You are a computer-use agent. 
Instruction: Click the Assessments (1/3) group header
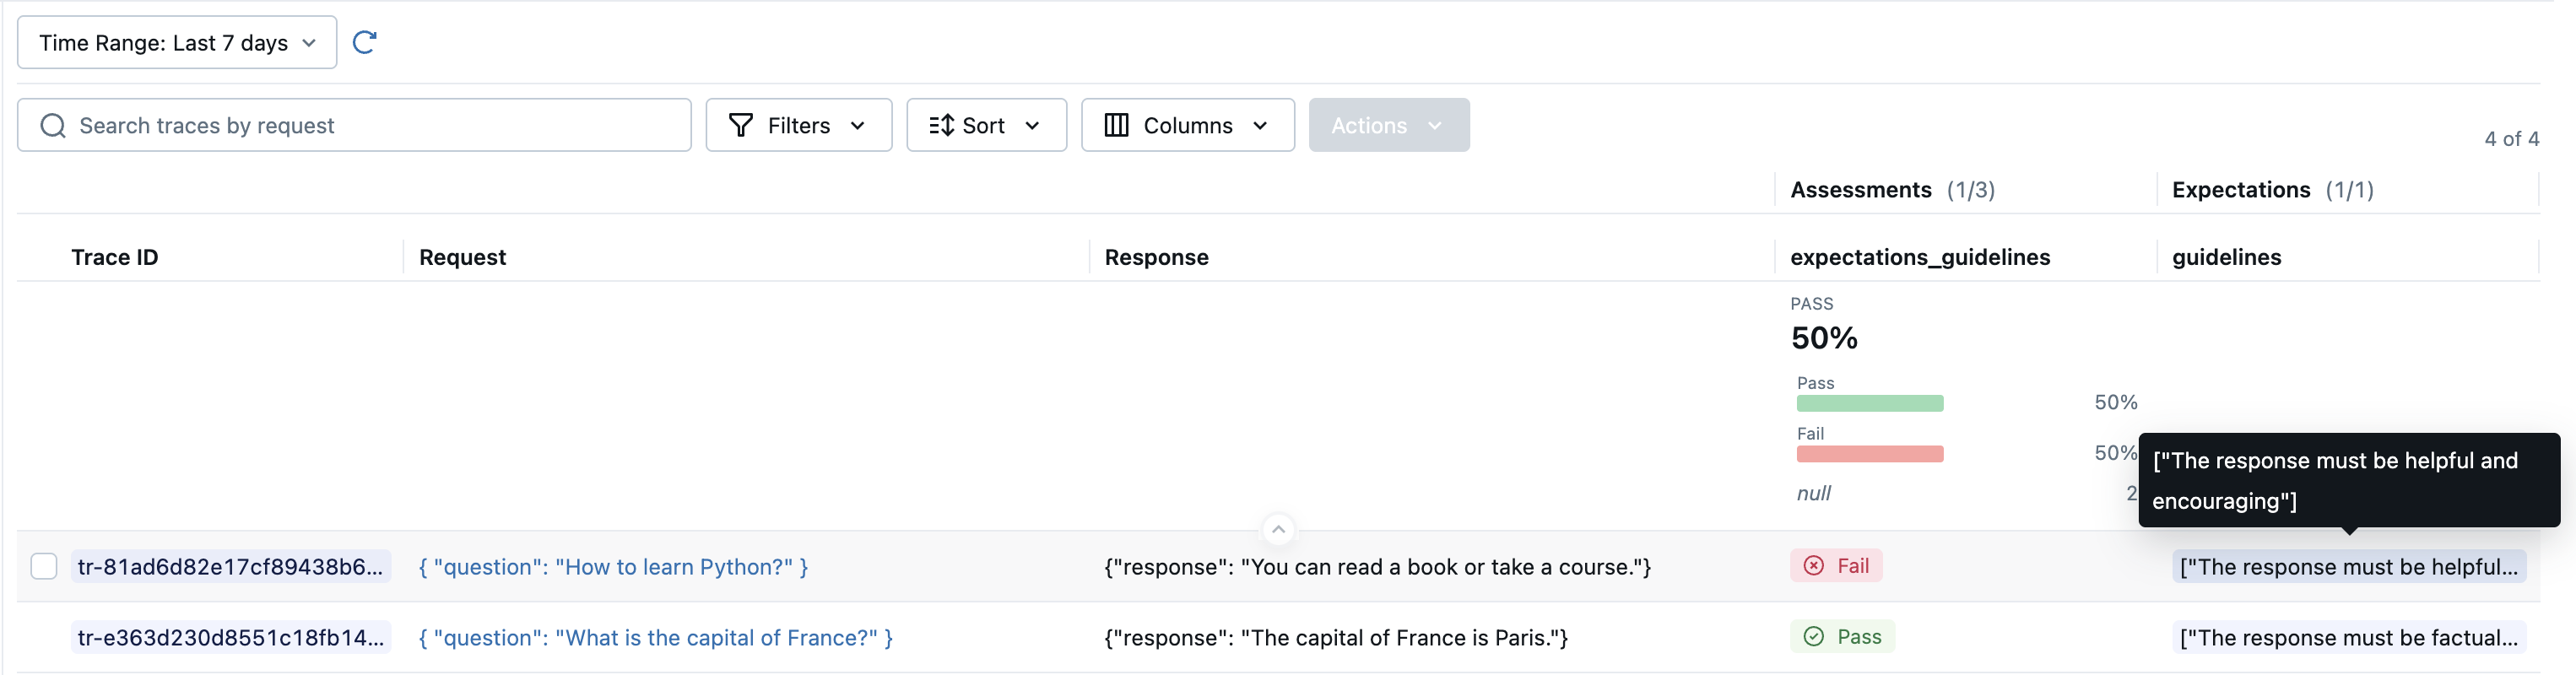(x=1891, y=190)
